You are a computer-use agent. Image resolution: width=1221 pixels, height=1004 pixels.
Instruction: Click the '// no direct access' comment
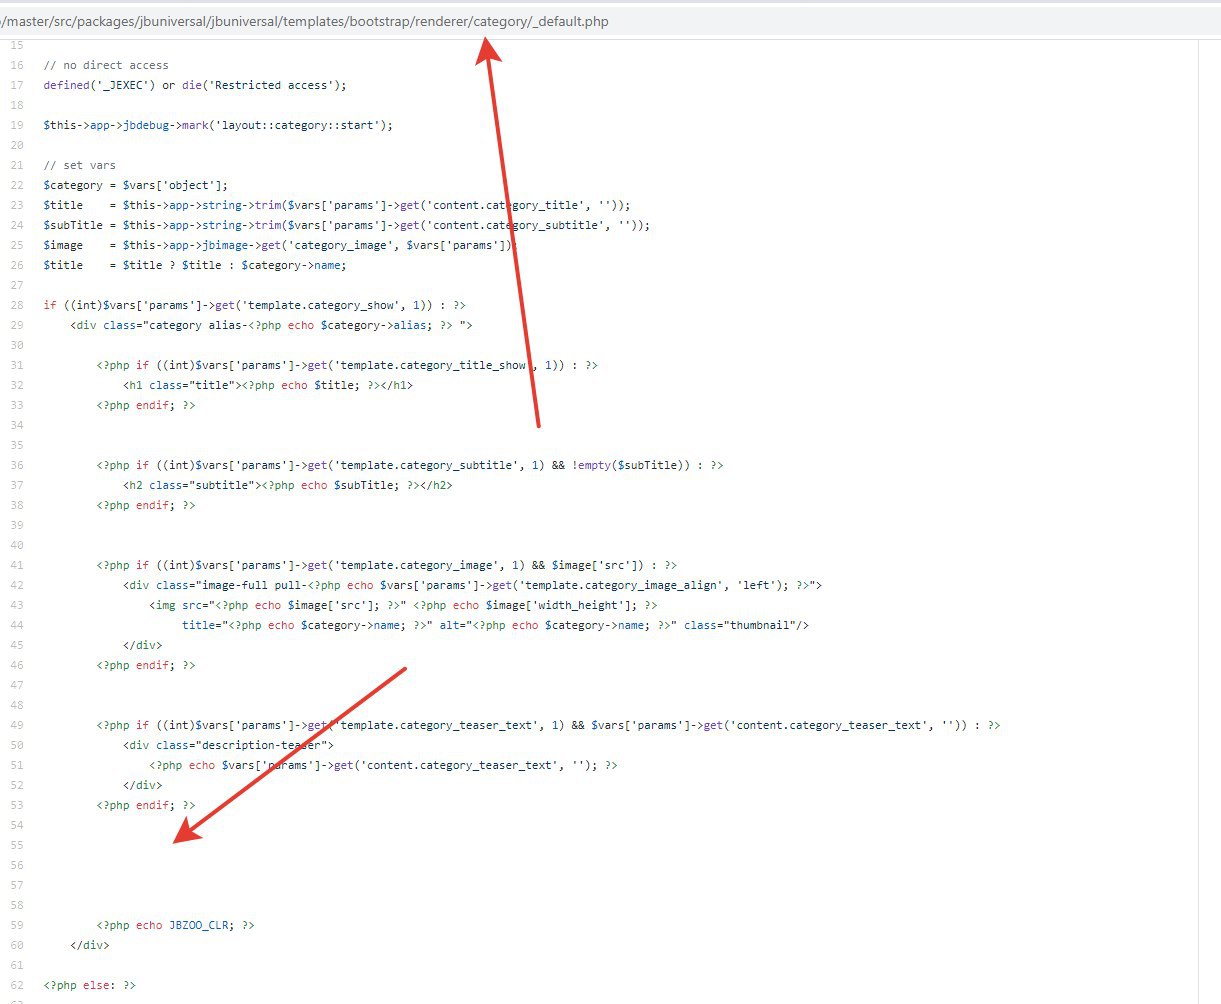[106, 65]
